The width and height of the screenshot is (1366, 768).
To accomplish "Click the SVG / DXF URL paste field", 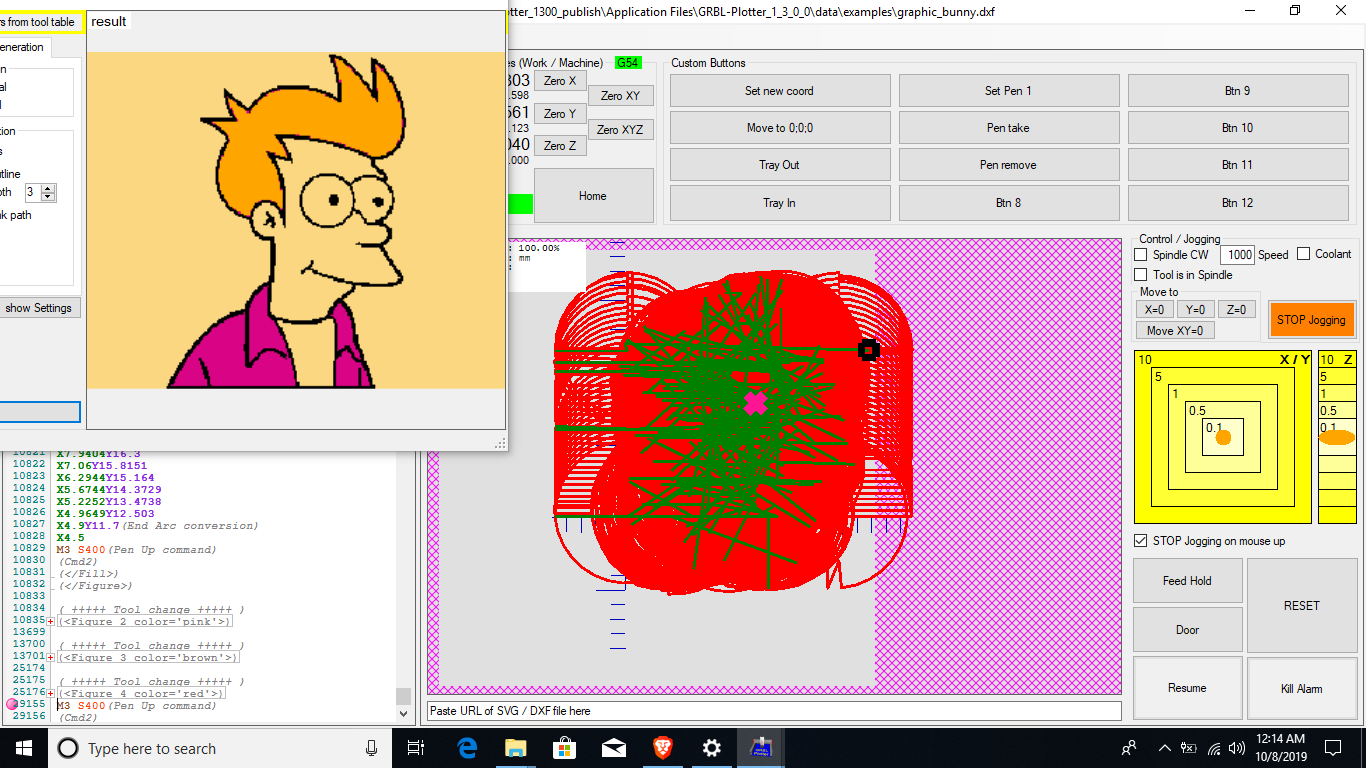I will point(774,711).
